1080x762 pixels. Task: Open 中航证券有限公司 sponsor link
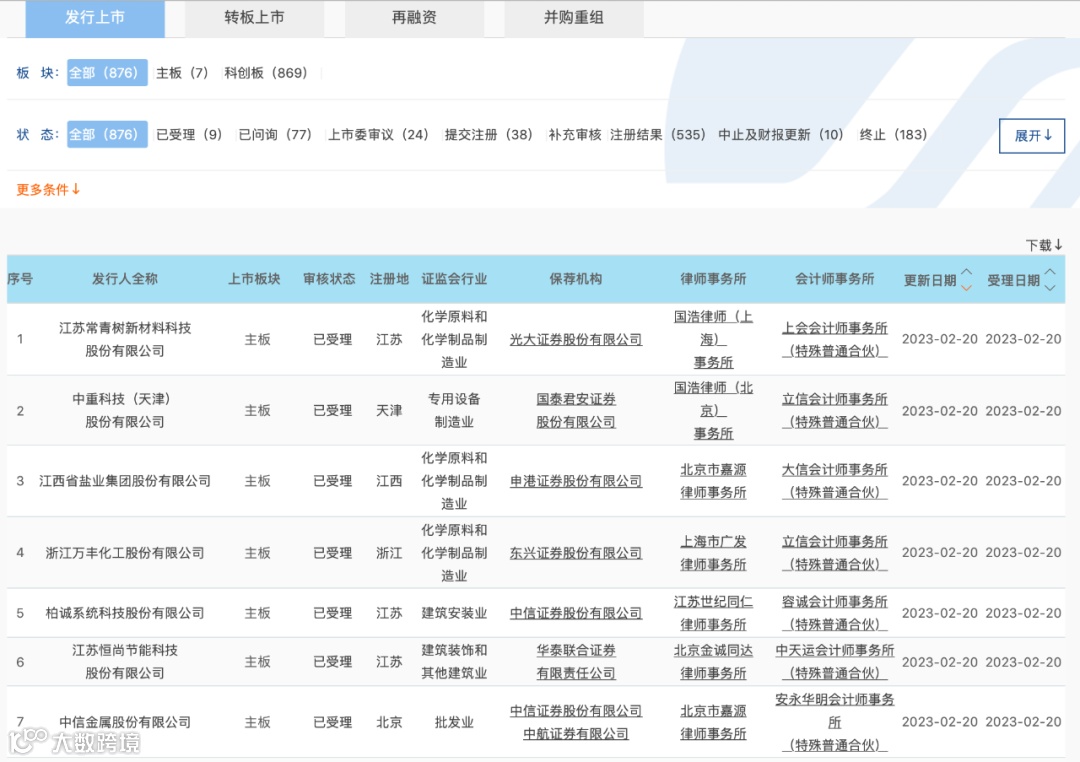576,734
